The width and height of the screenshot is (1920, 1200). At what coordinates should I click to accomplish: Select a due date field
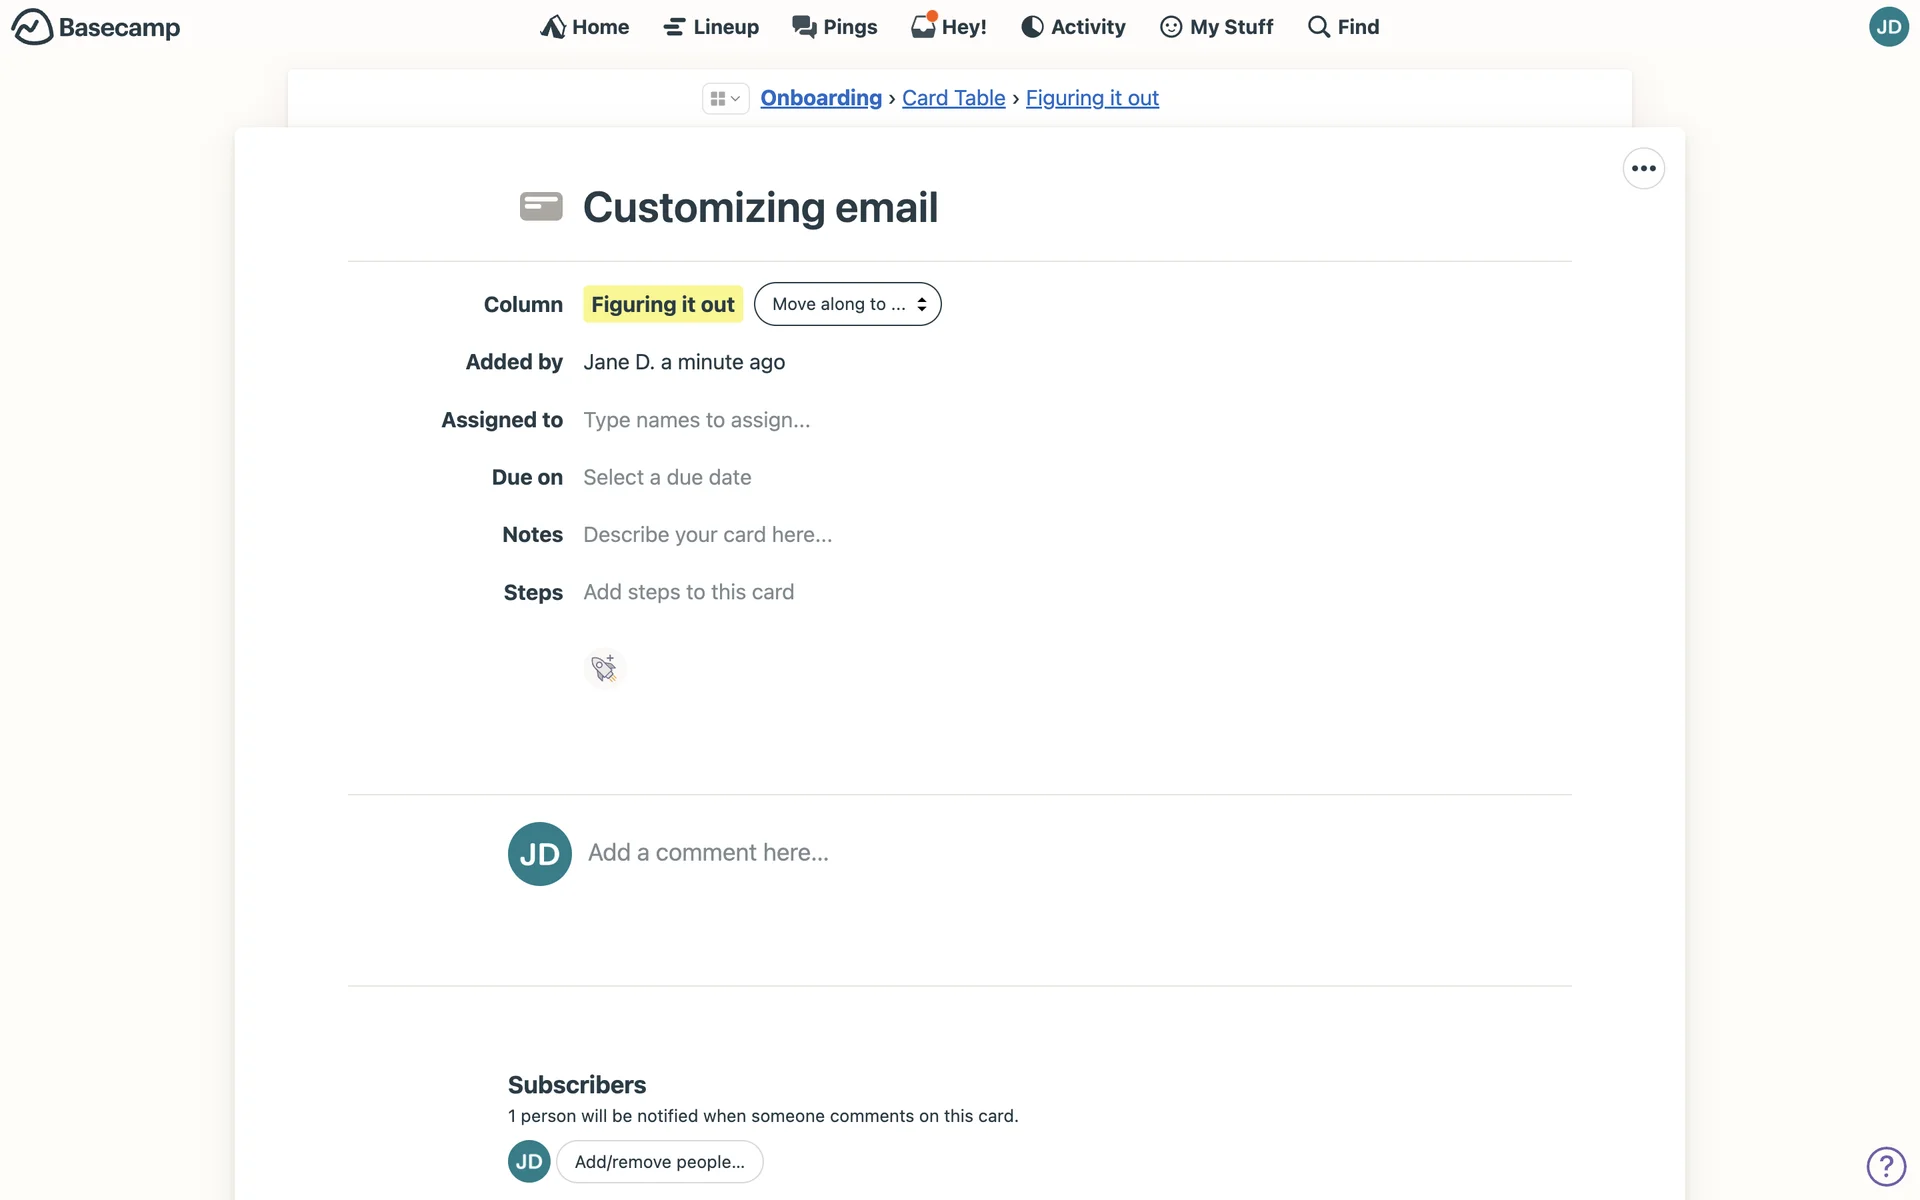(x=667, y=478)
